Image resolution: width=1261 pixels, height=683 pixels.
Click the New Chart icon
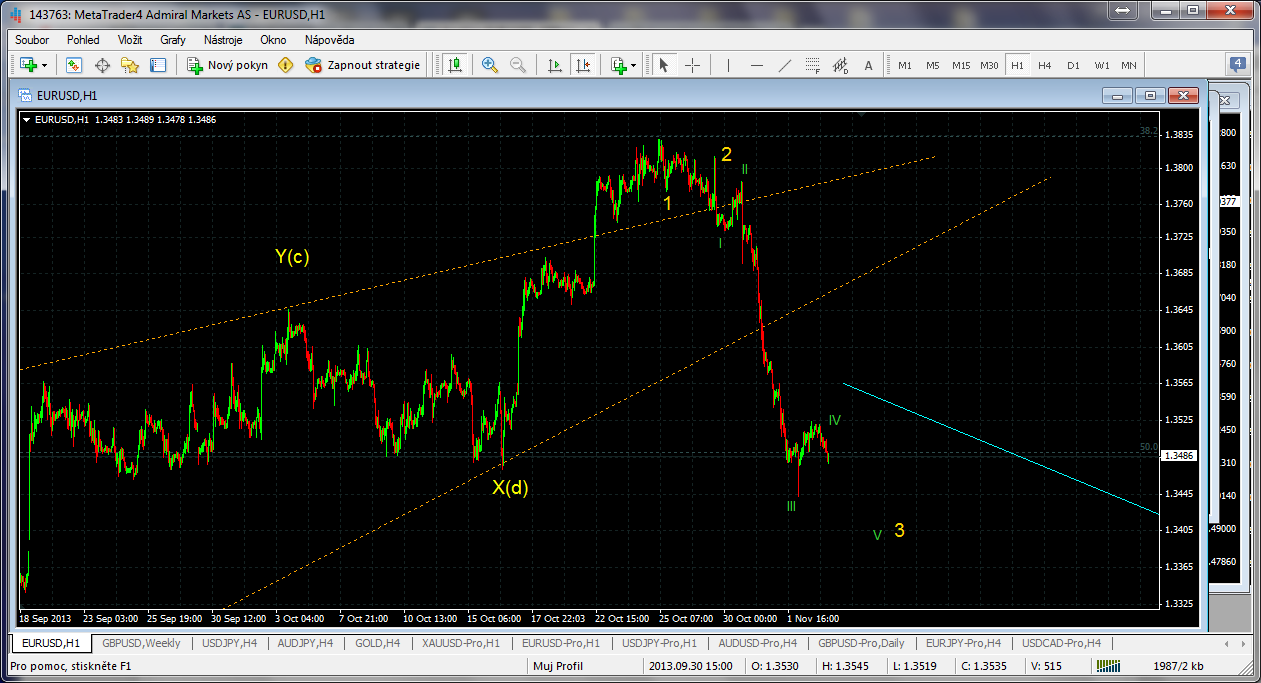coord(28,65)
